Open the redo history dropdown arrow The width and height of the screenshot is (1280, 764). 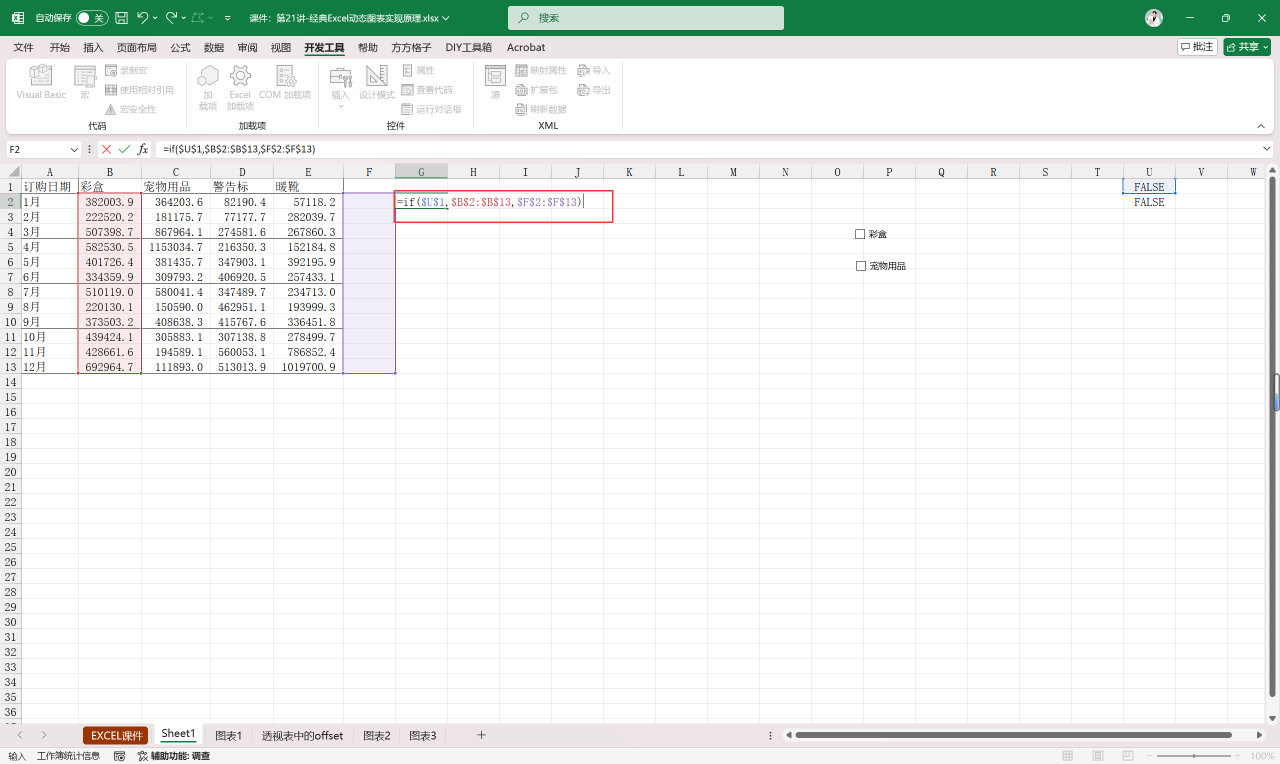(185, 18)
